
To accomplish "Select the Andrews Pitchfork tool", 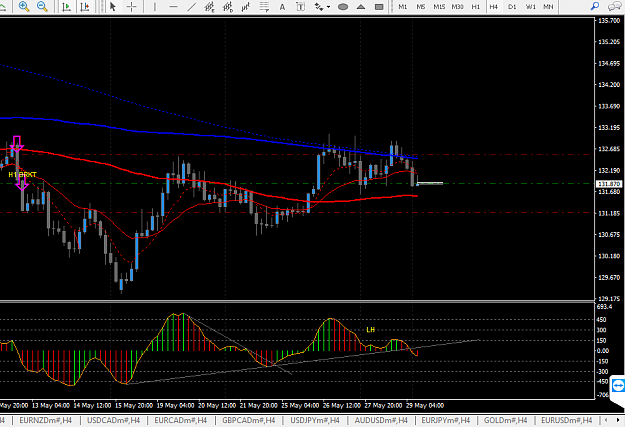I will (246, 6).
